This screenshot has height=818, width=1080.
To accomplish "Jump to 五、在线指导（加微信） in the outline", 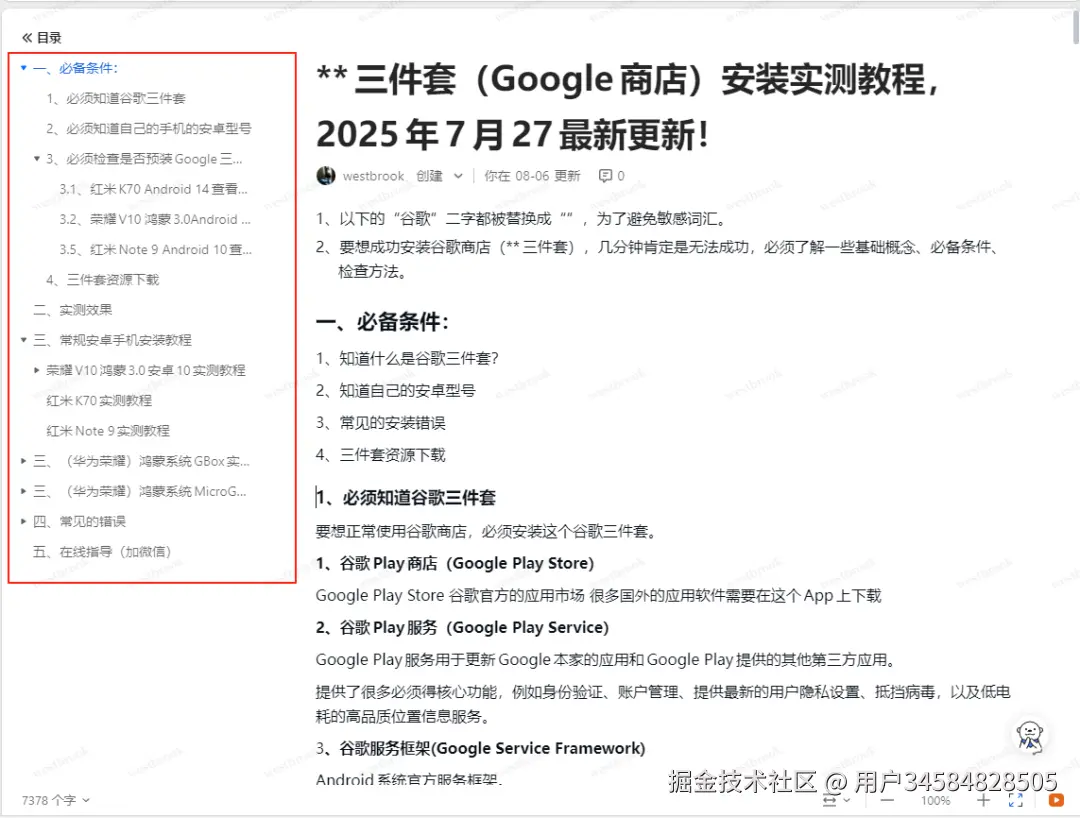I will (x=102, y=552).
